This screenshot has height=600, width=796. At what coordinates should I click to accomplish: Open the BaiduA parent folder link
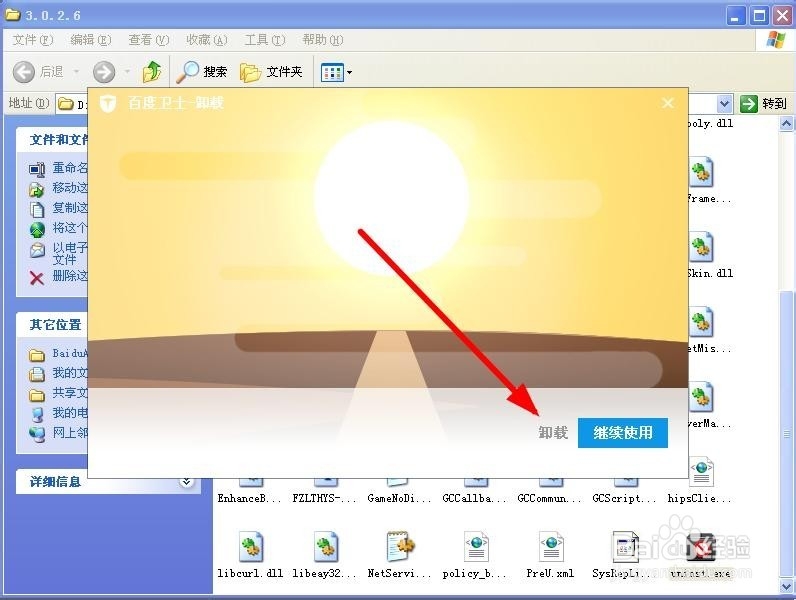[x=70, y=353]
